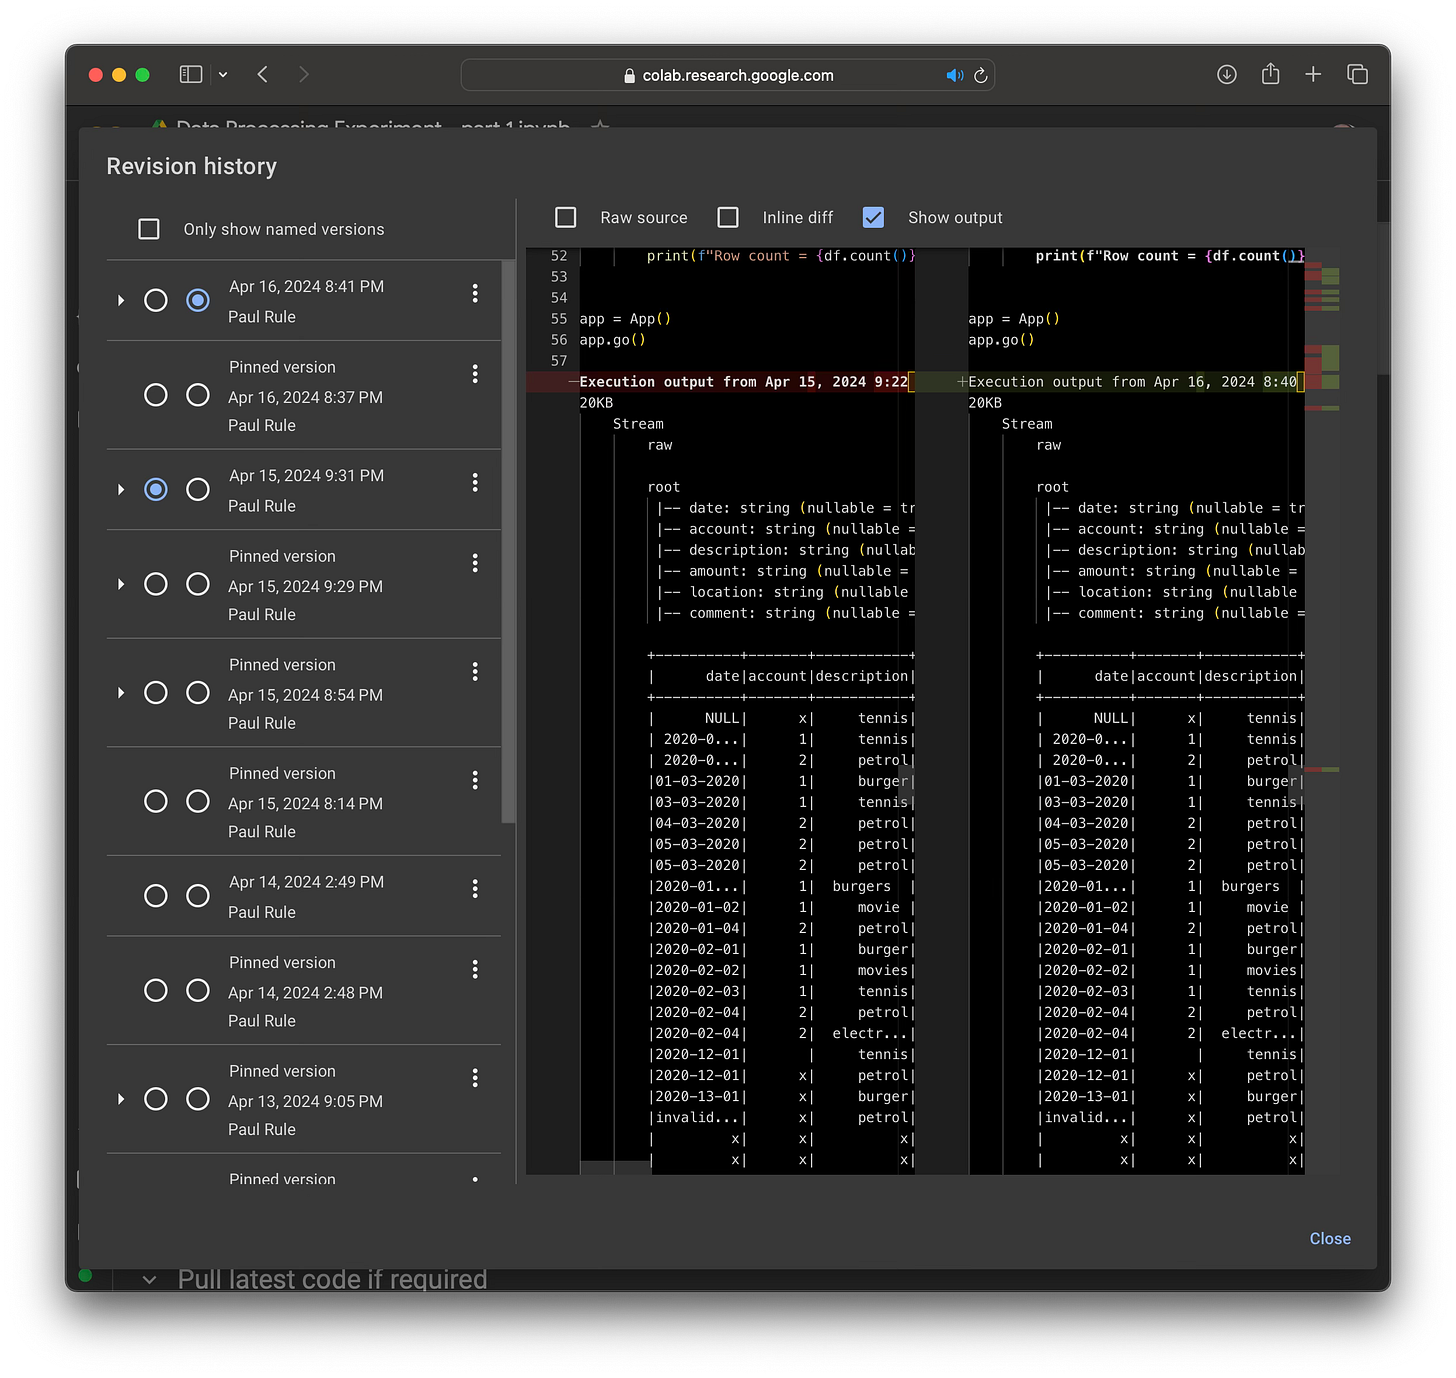This screenshot has width=1456, height=1378.
Task: Click the colab.research.google.com address bar
Action: 727,75
